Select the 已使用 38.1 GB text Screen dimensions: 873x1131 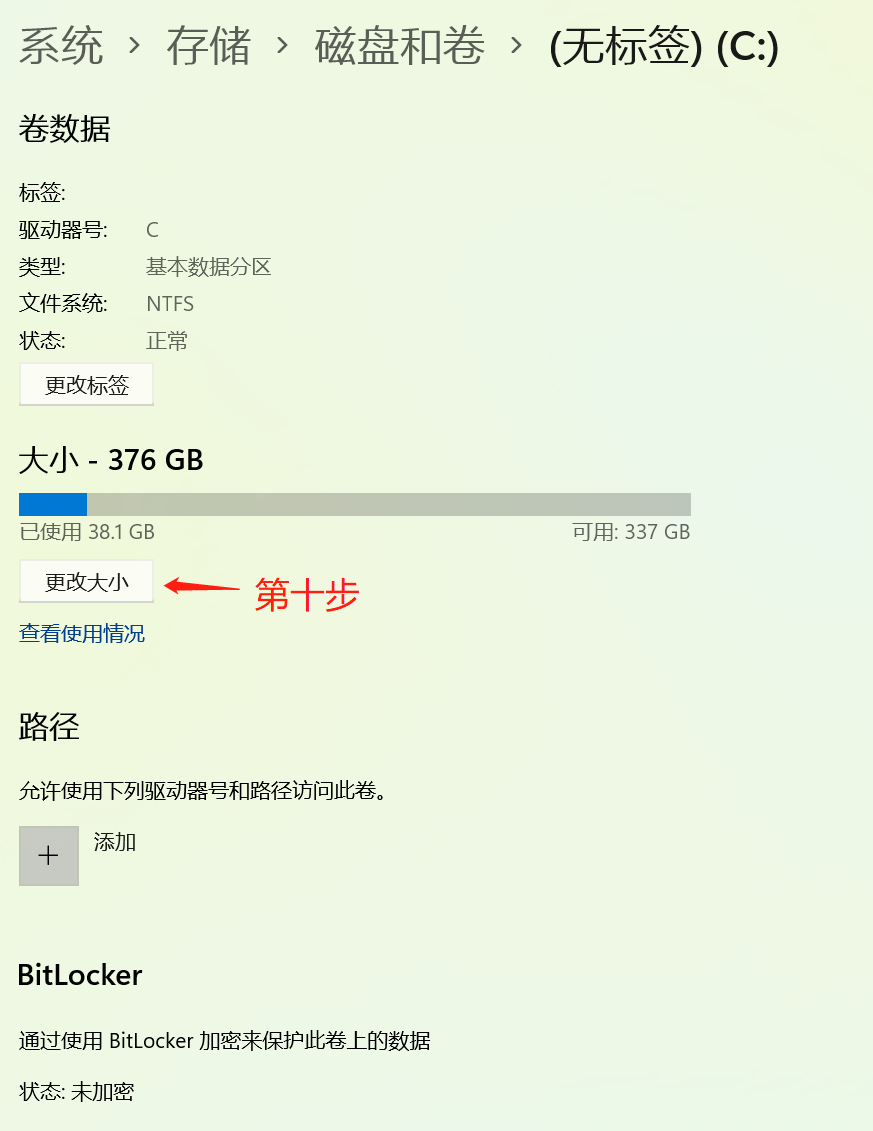[87, 532]
